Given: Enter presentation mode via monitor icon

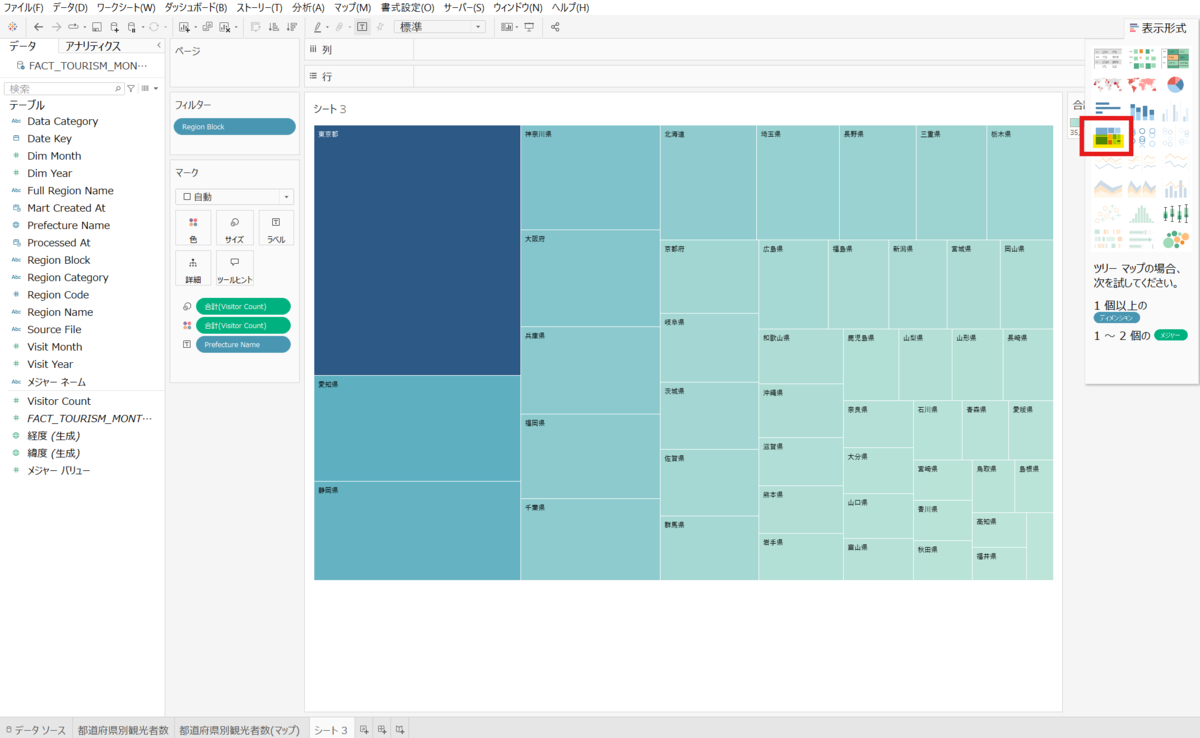Looking at the screenshot, I should point(529,27).
